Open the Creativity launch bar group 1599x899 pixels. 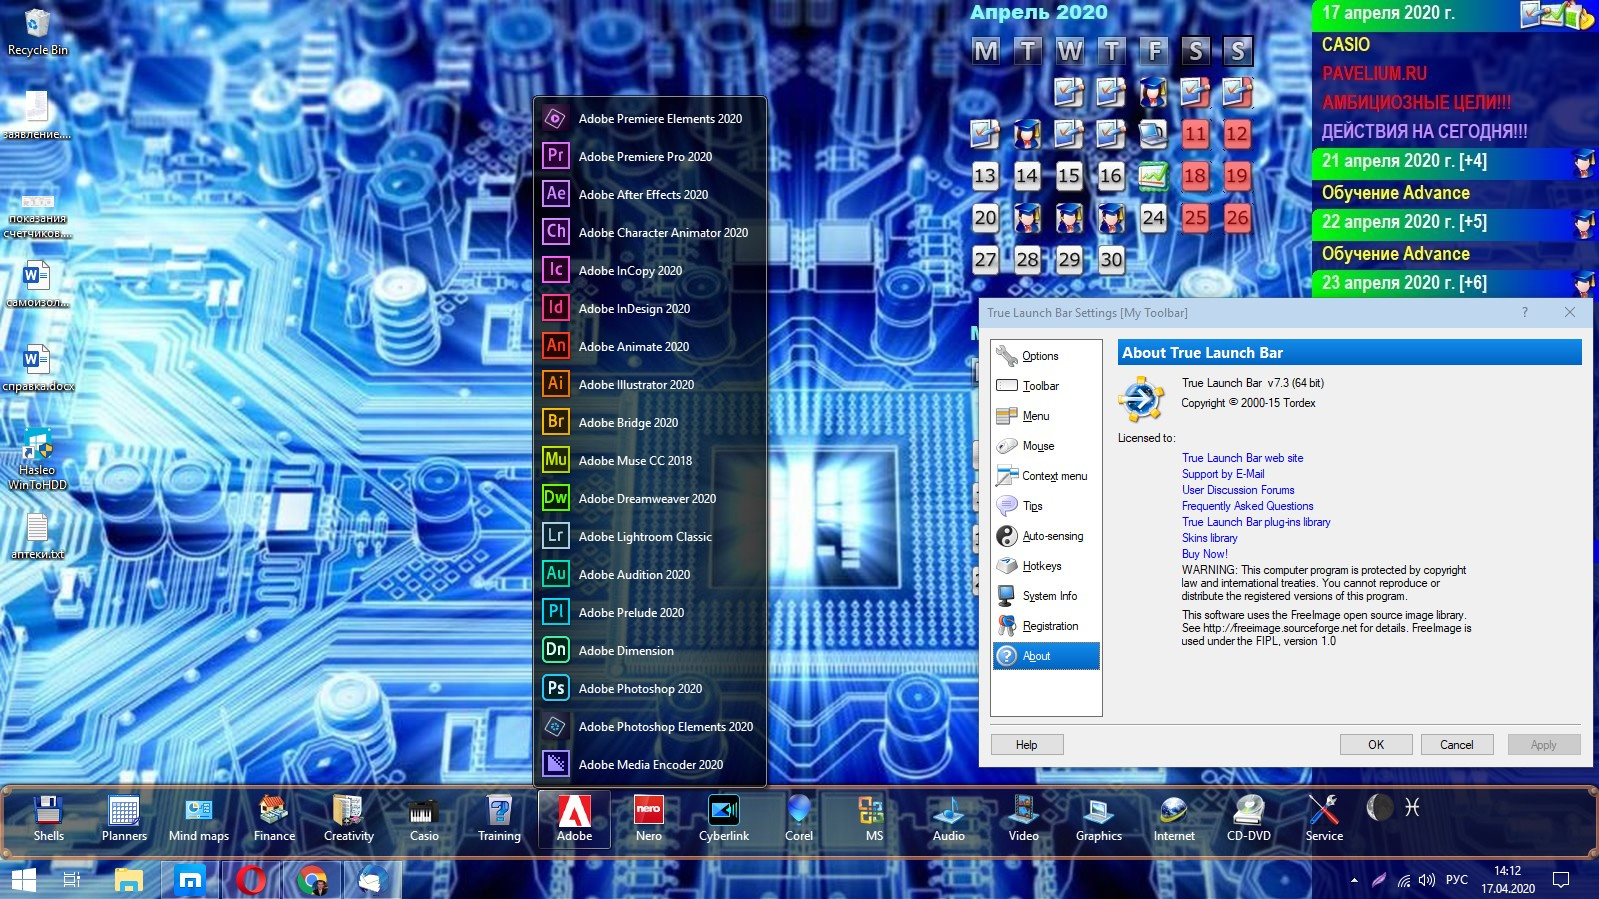349,819
